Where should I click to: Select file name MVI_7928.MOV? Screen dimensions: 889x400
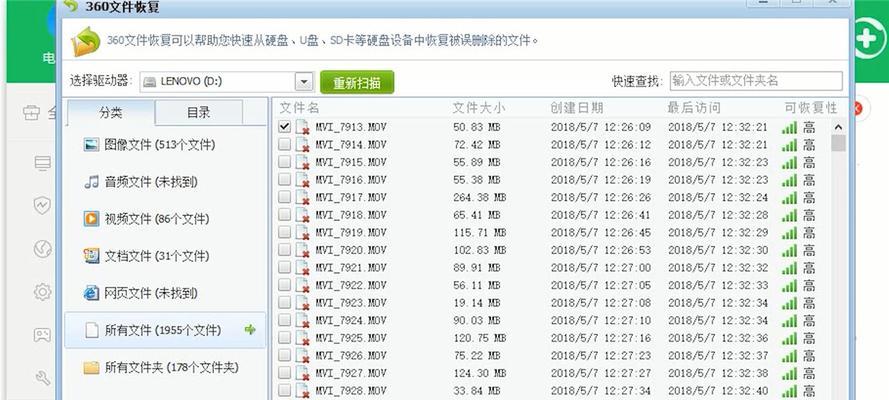click(x=351, y=391)
